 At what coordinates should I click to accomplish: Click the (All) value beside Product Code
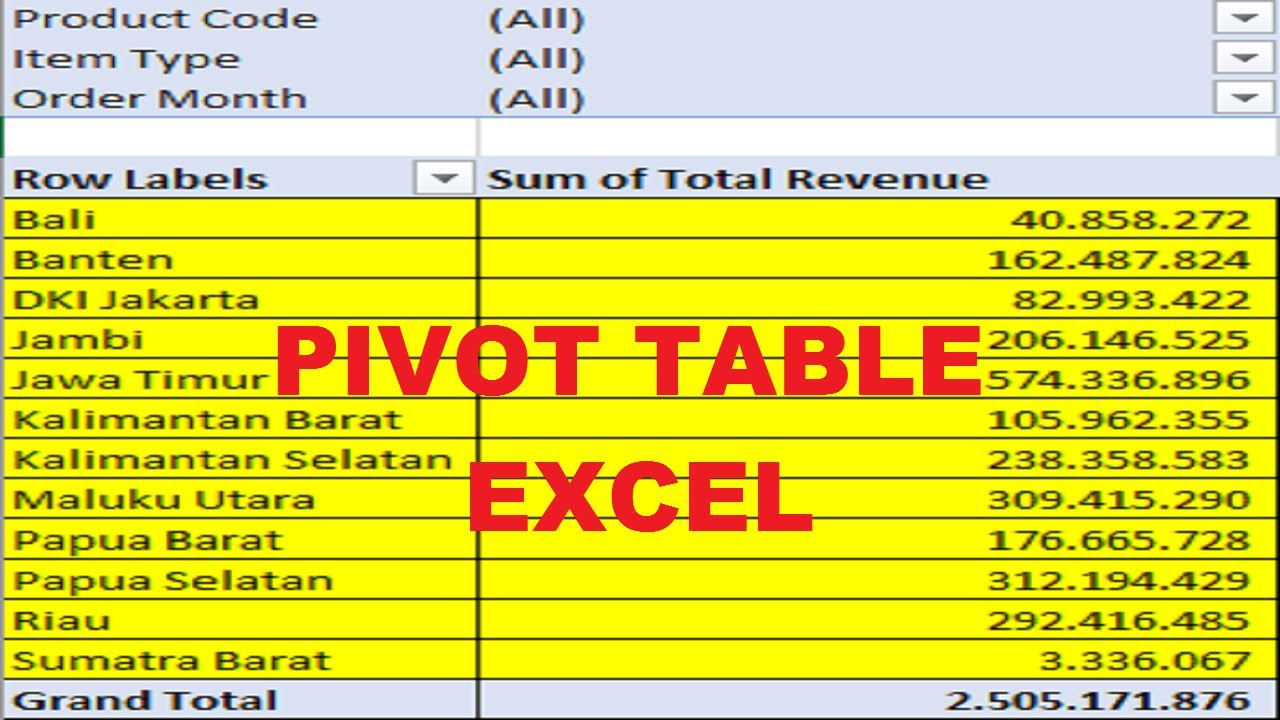536,19
